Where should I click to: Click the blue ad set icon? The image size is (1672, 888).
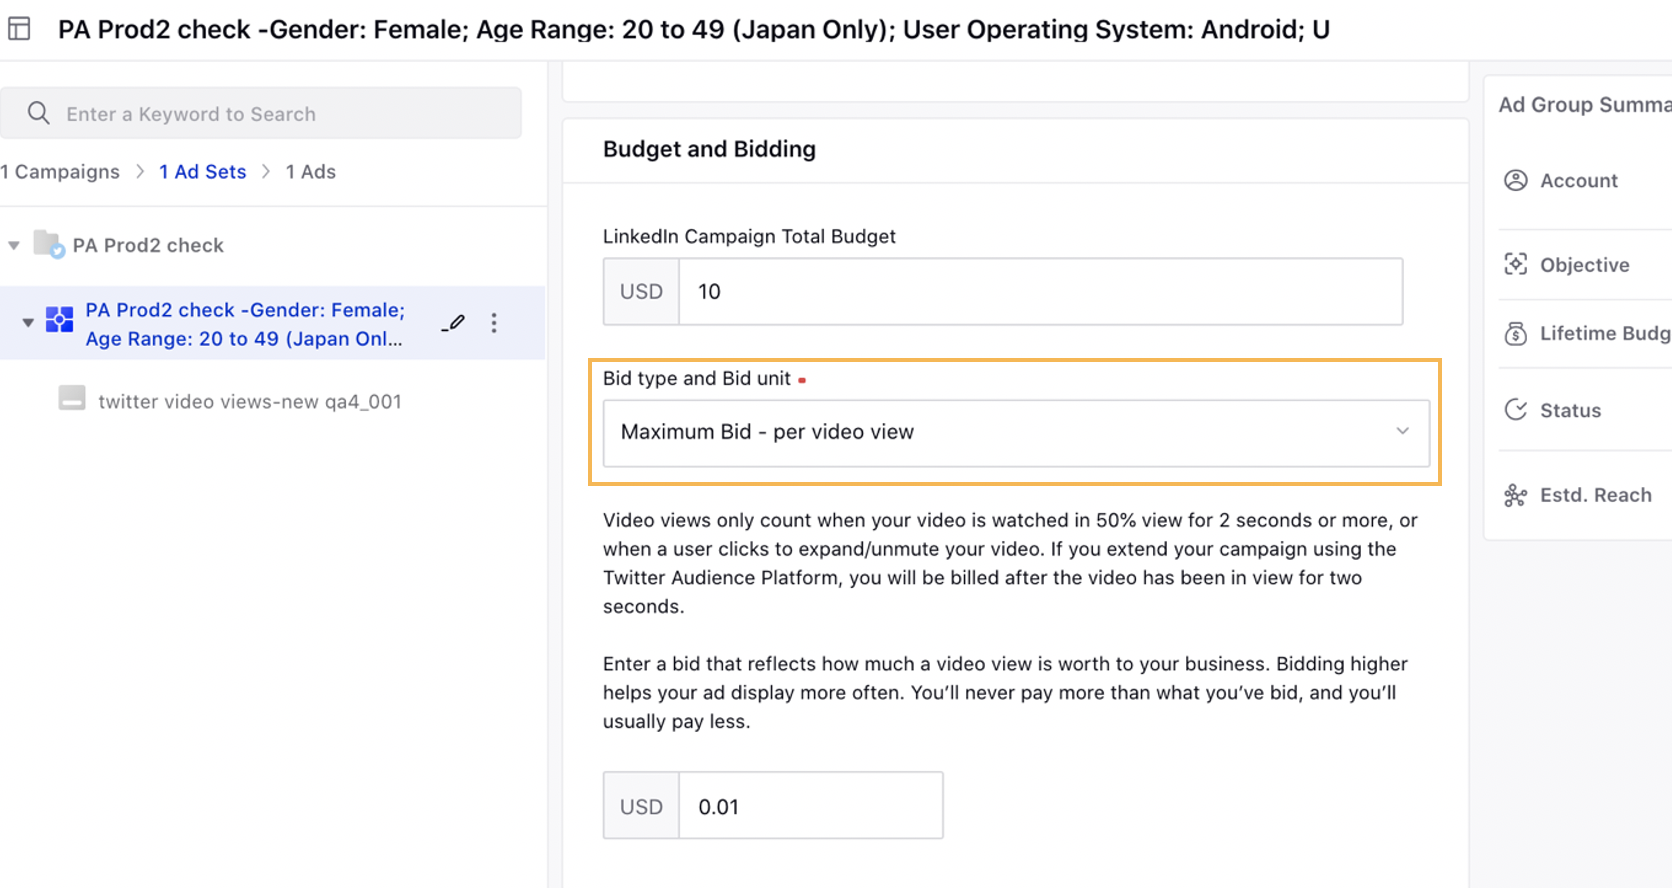point(60,320)
